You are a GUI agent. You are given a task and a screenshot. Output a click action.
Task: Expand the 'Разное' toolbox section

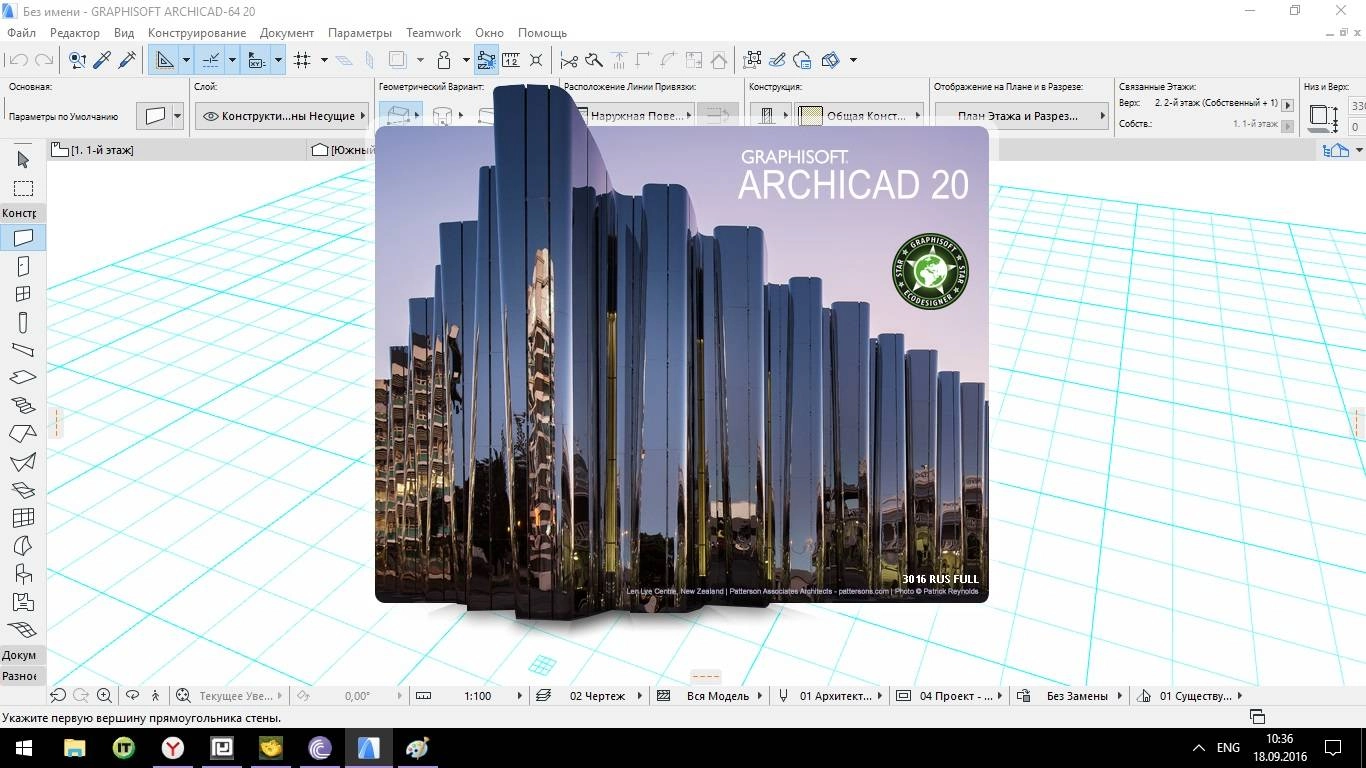coord(20,676)
